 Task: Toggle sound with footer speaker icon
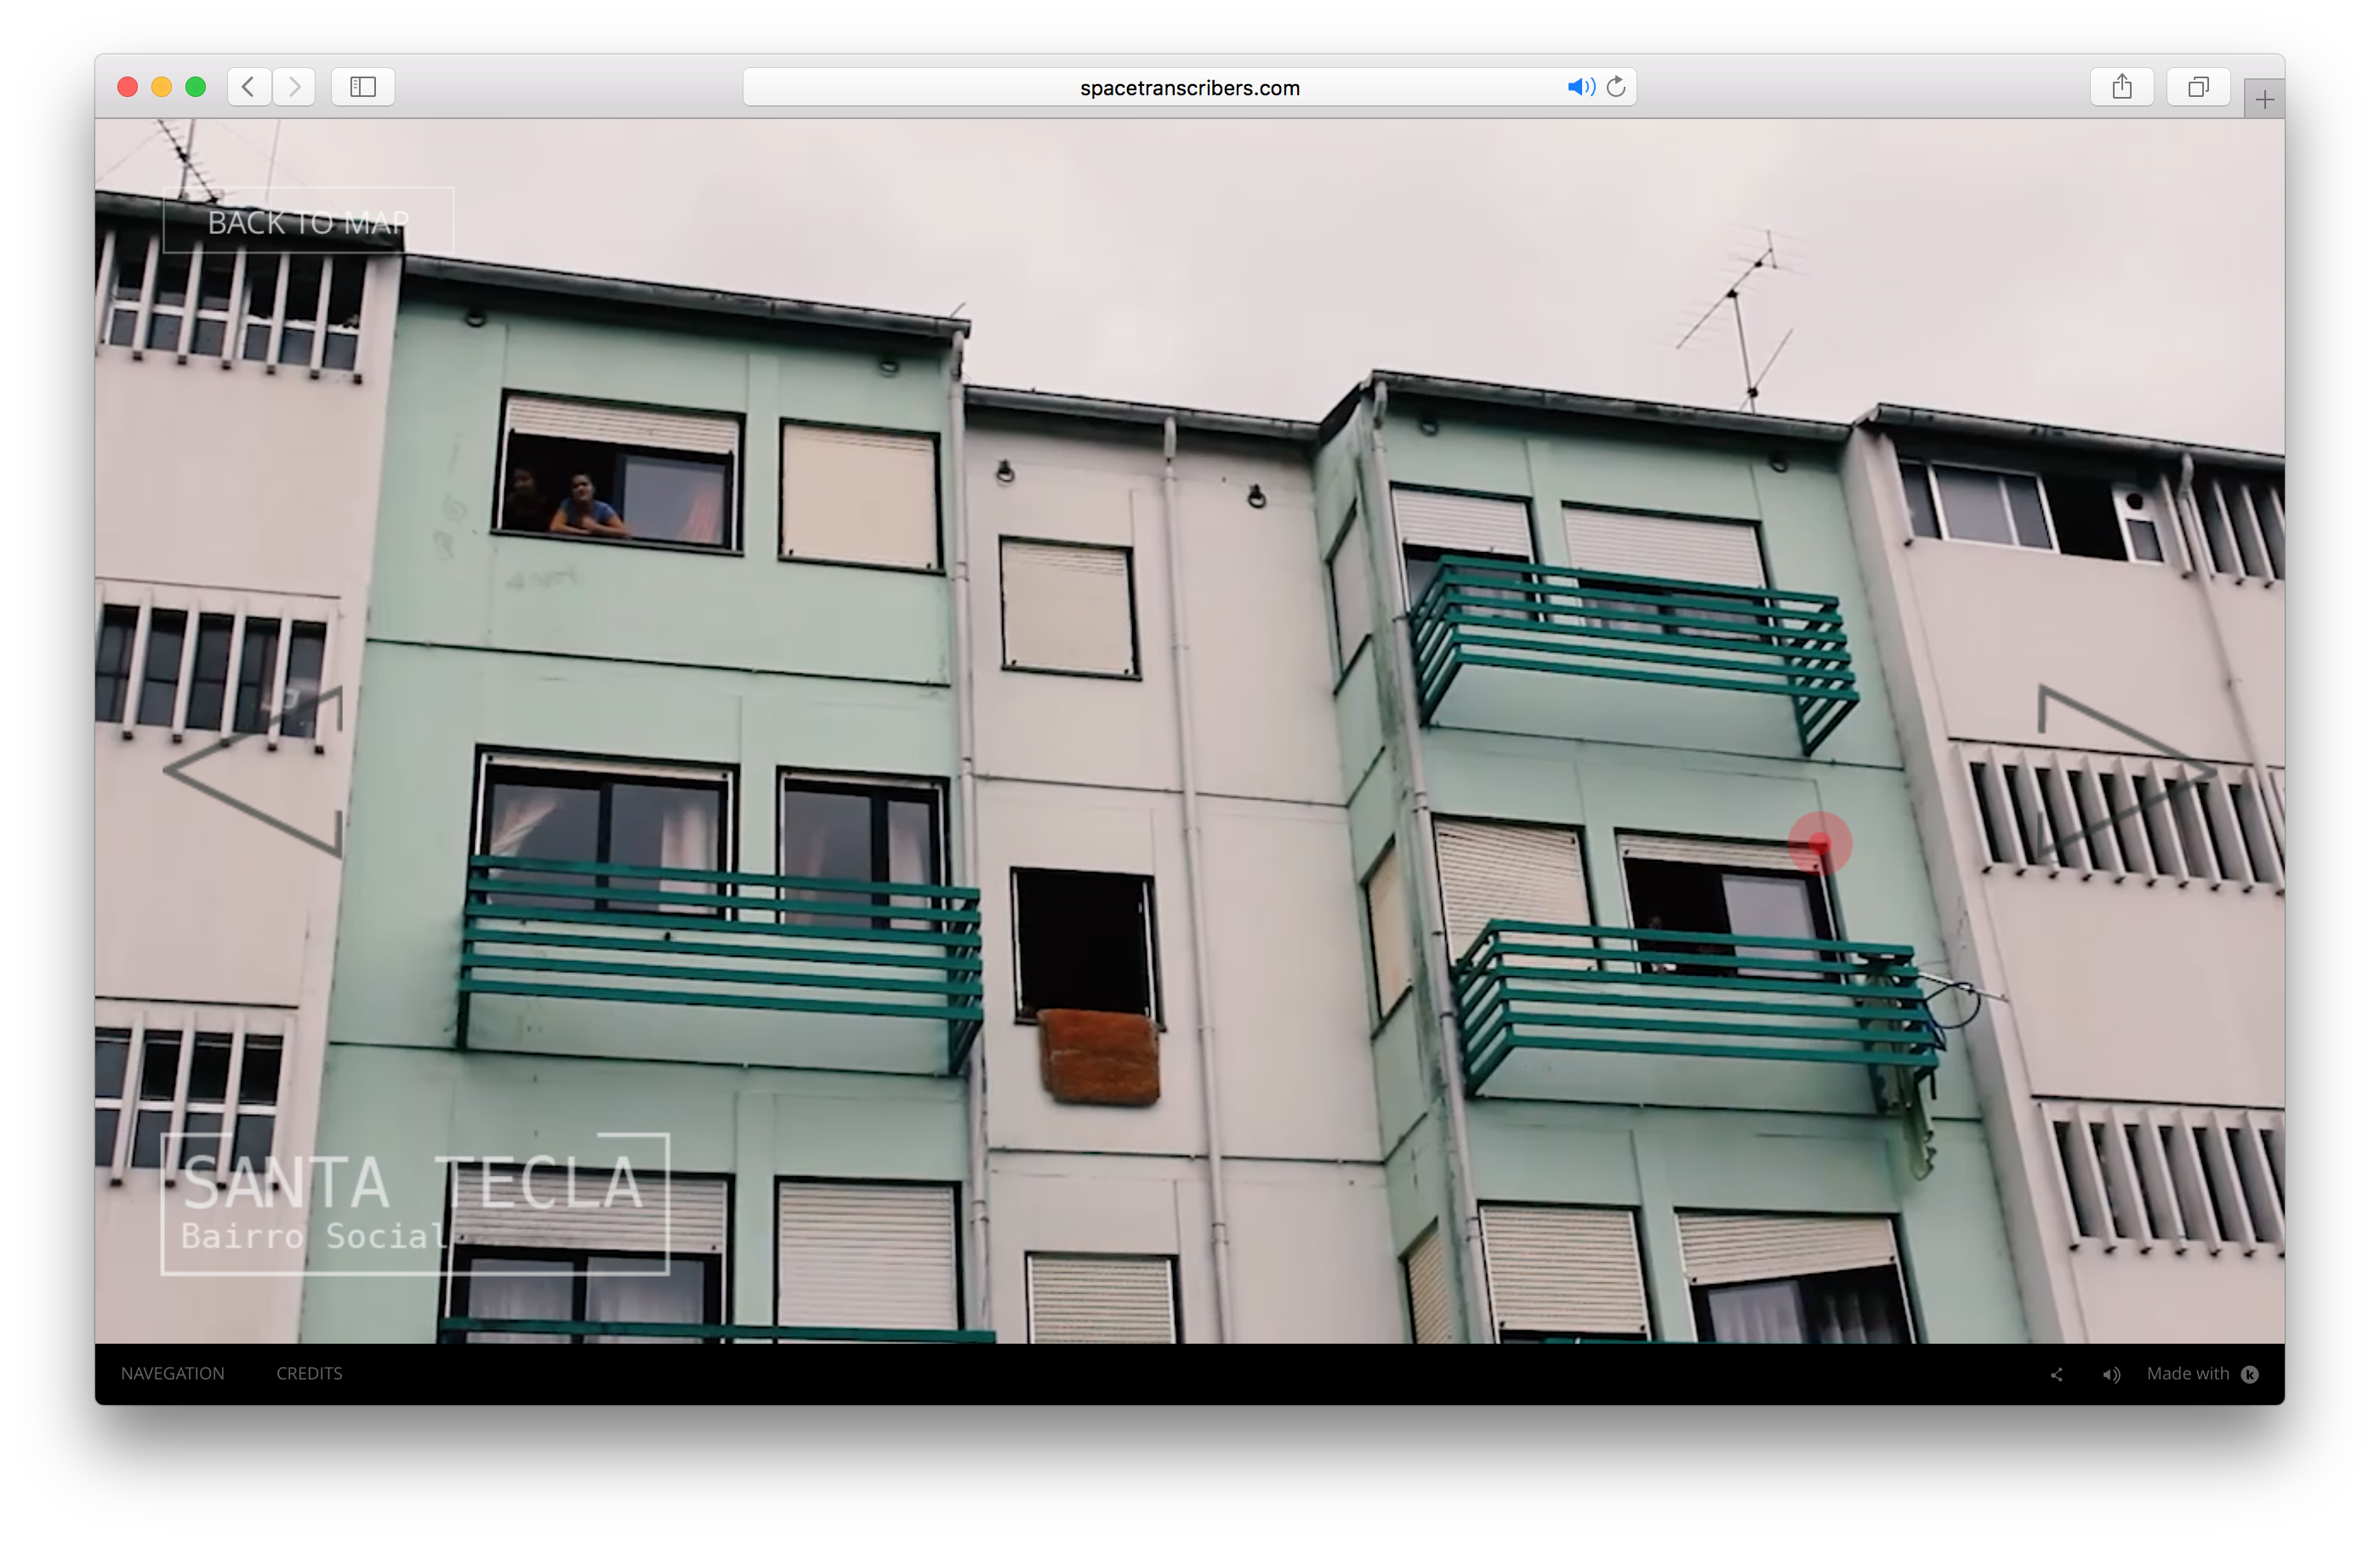click(2110, 1375)
